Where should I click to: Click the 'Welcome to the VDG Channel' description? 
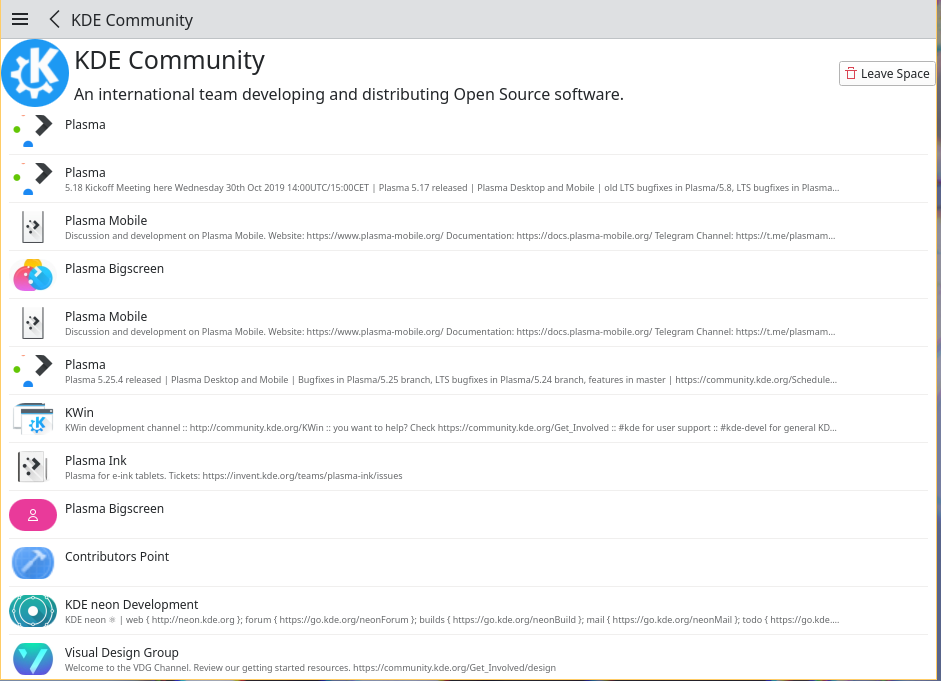pyautogui.click(x=310, y=668)
